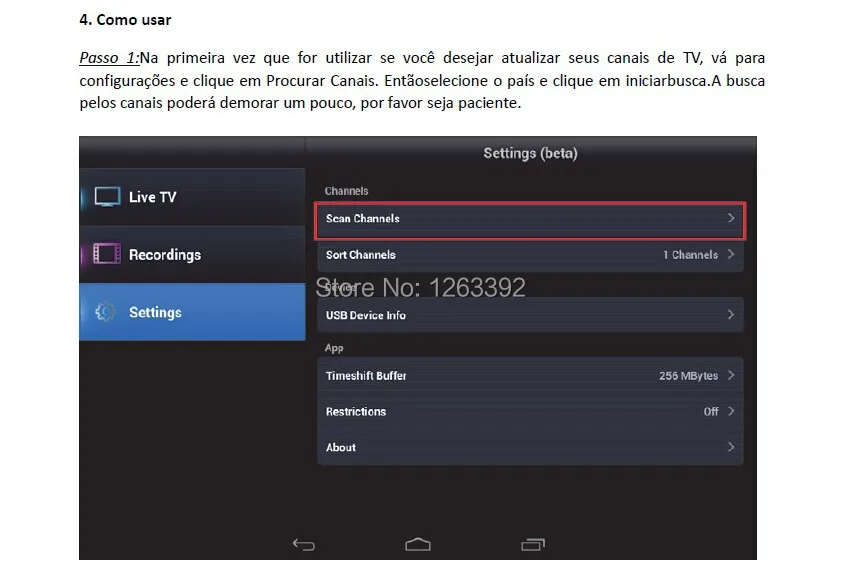Image resolution: width=841 pixels, height=576 pixels.
Task: Click the 'Channels' section header
Action: (x=346, y=191)
